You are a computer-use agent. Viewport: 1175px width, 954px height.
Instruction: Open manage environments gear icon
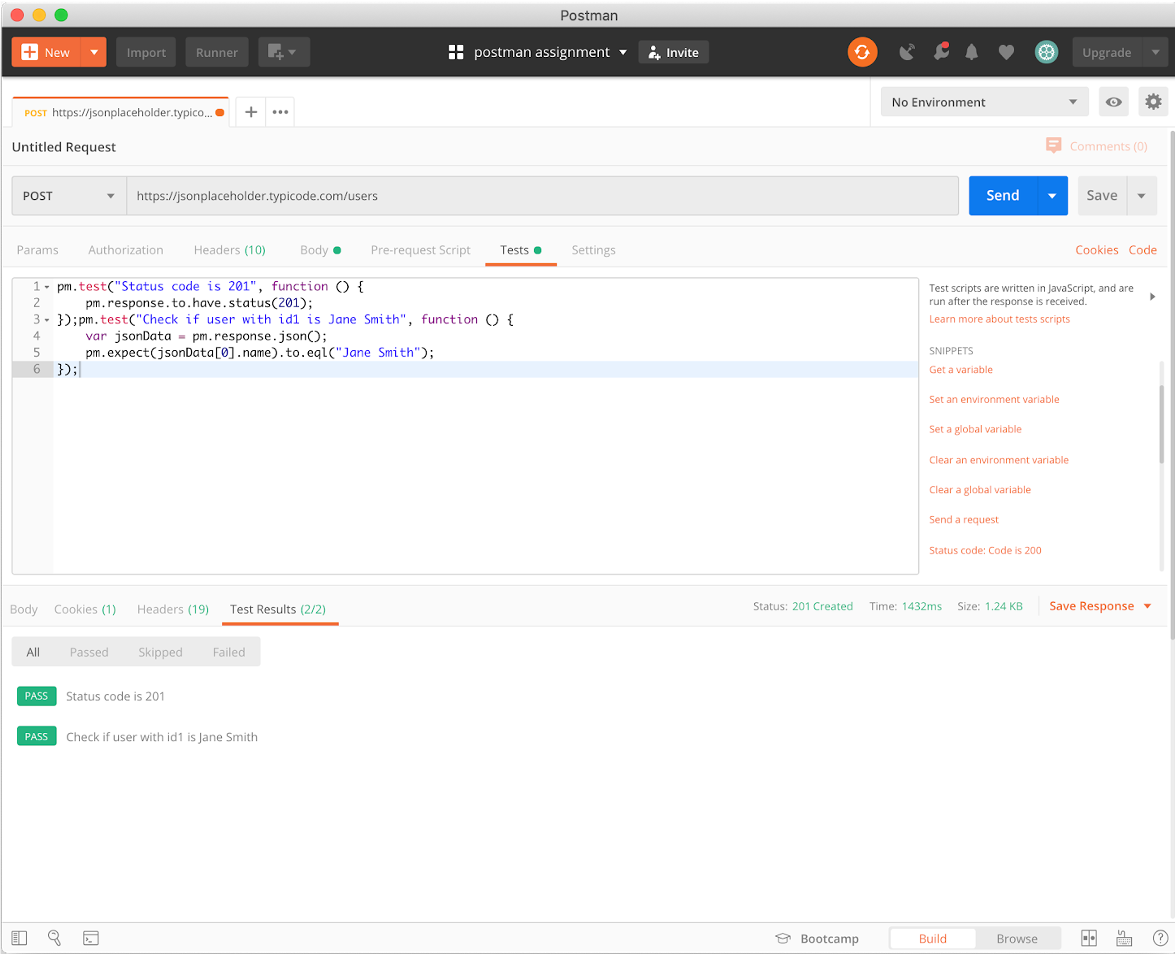tap(1153, 102)
